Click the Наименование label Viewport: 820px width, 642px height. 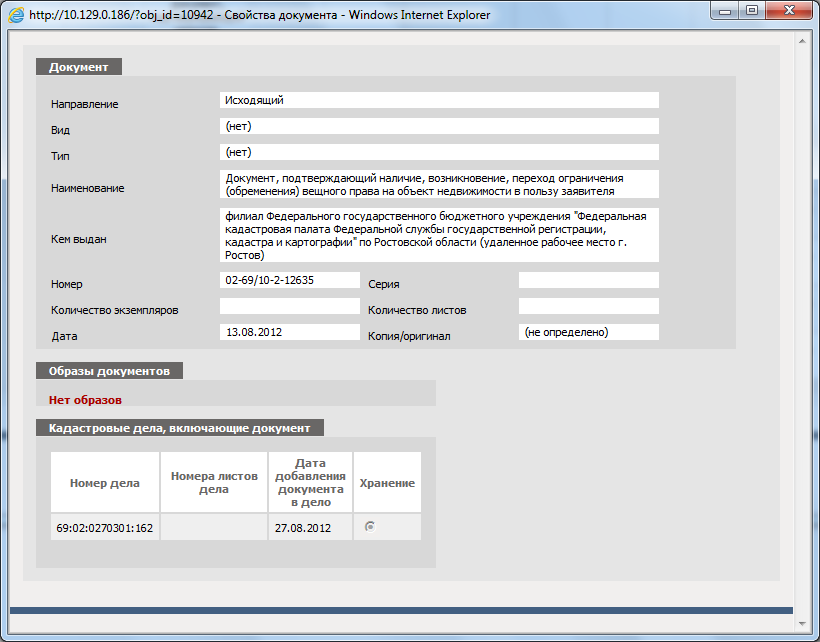(x=87, y=188)
